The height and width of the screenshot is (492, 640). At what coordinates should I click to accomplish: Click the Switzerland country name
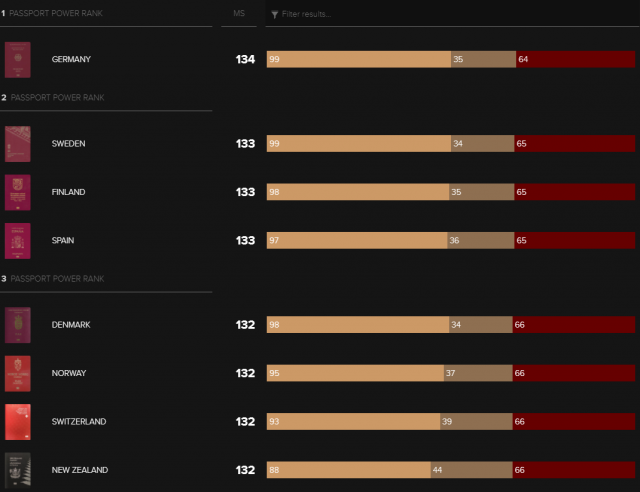point(79,422)
